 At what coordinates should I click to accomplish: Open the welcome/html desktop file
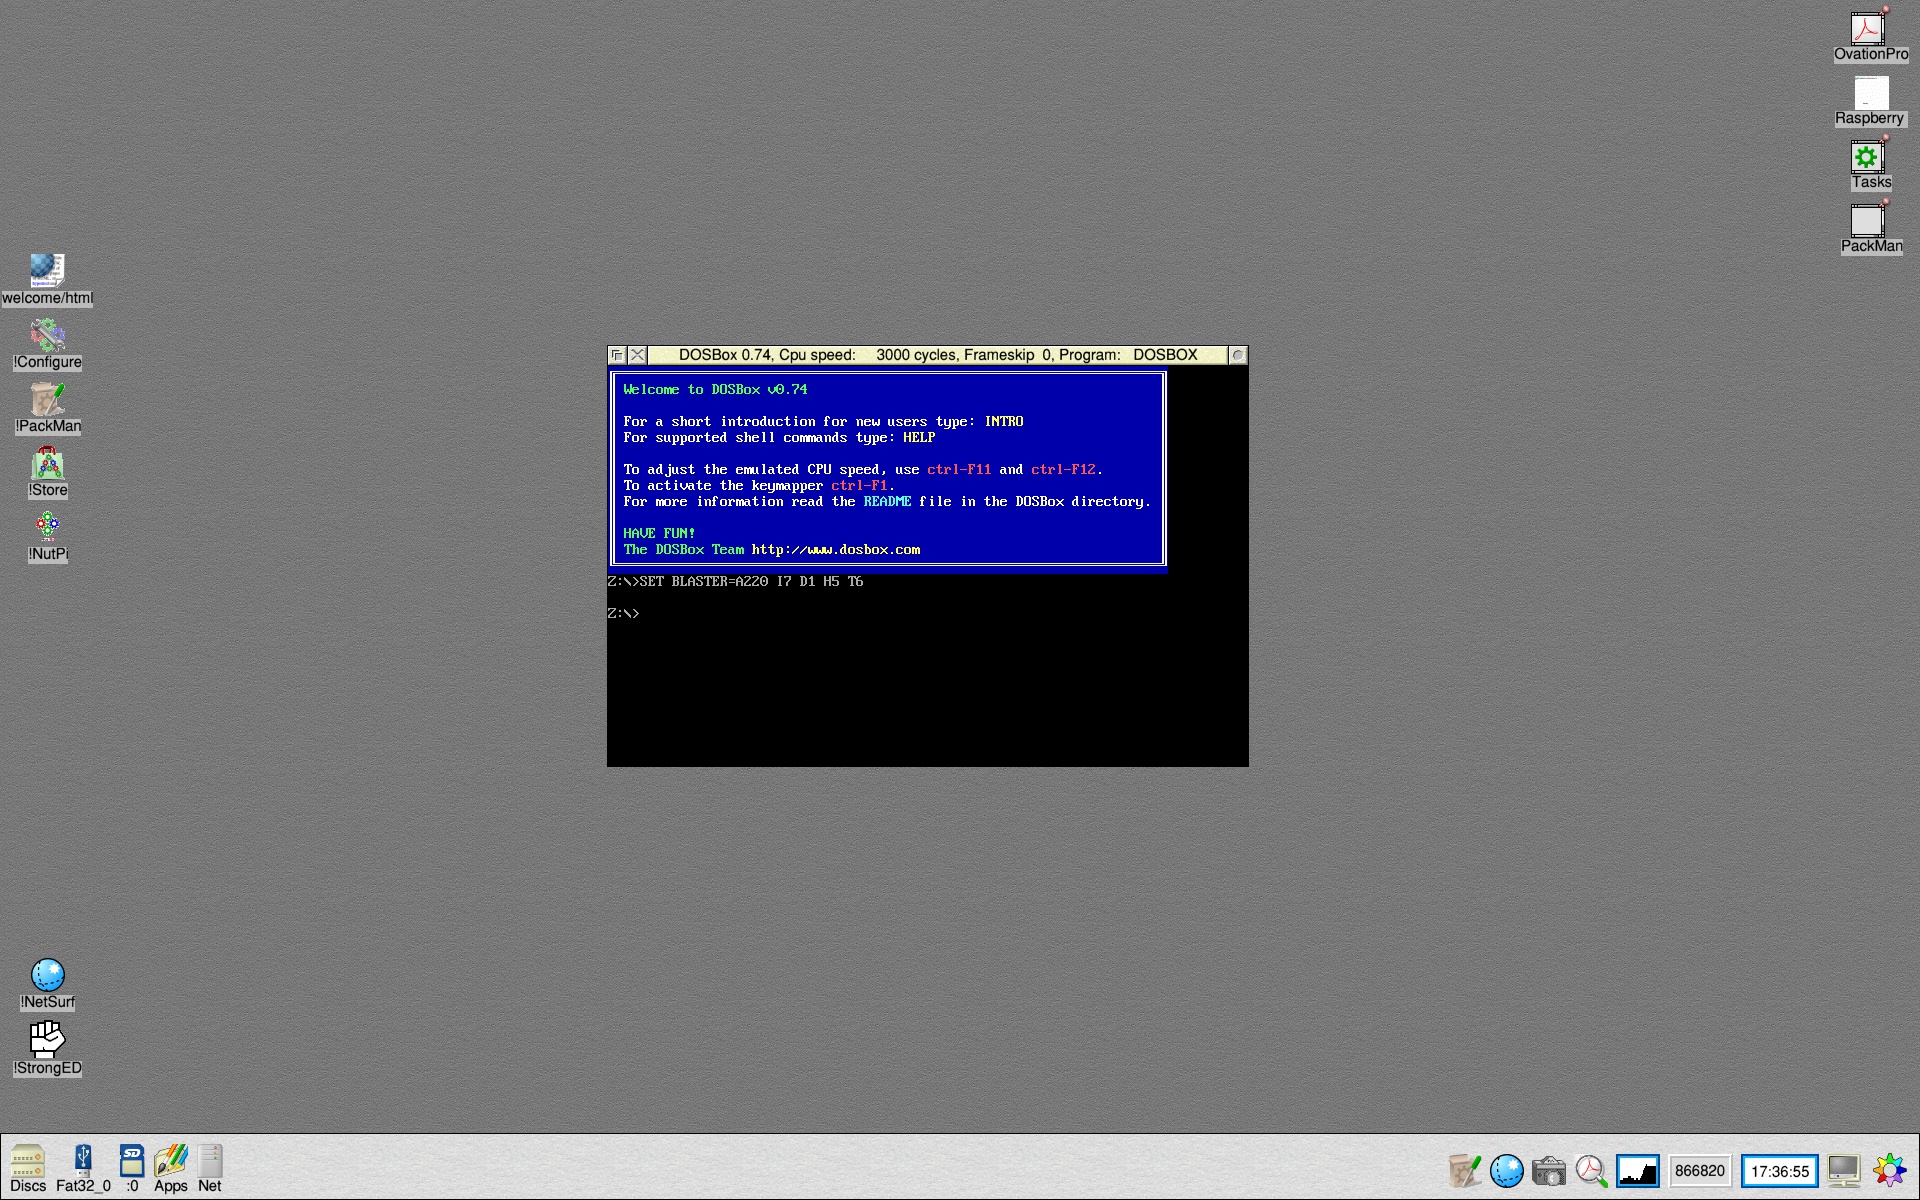coord(47,279)
